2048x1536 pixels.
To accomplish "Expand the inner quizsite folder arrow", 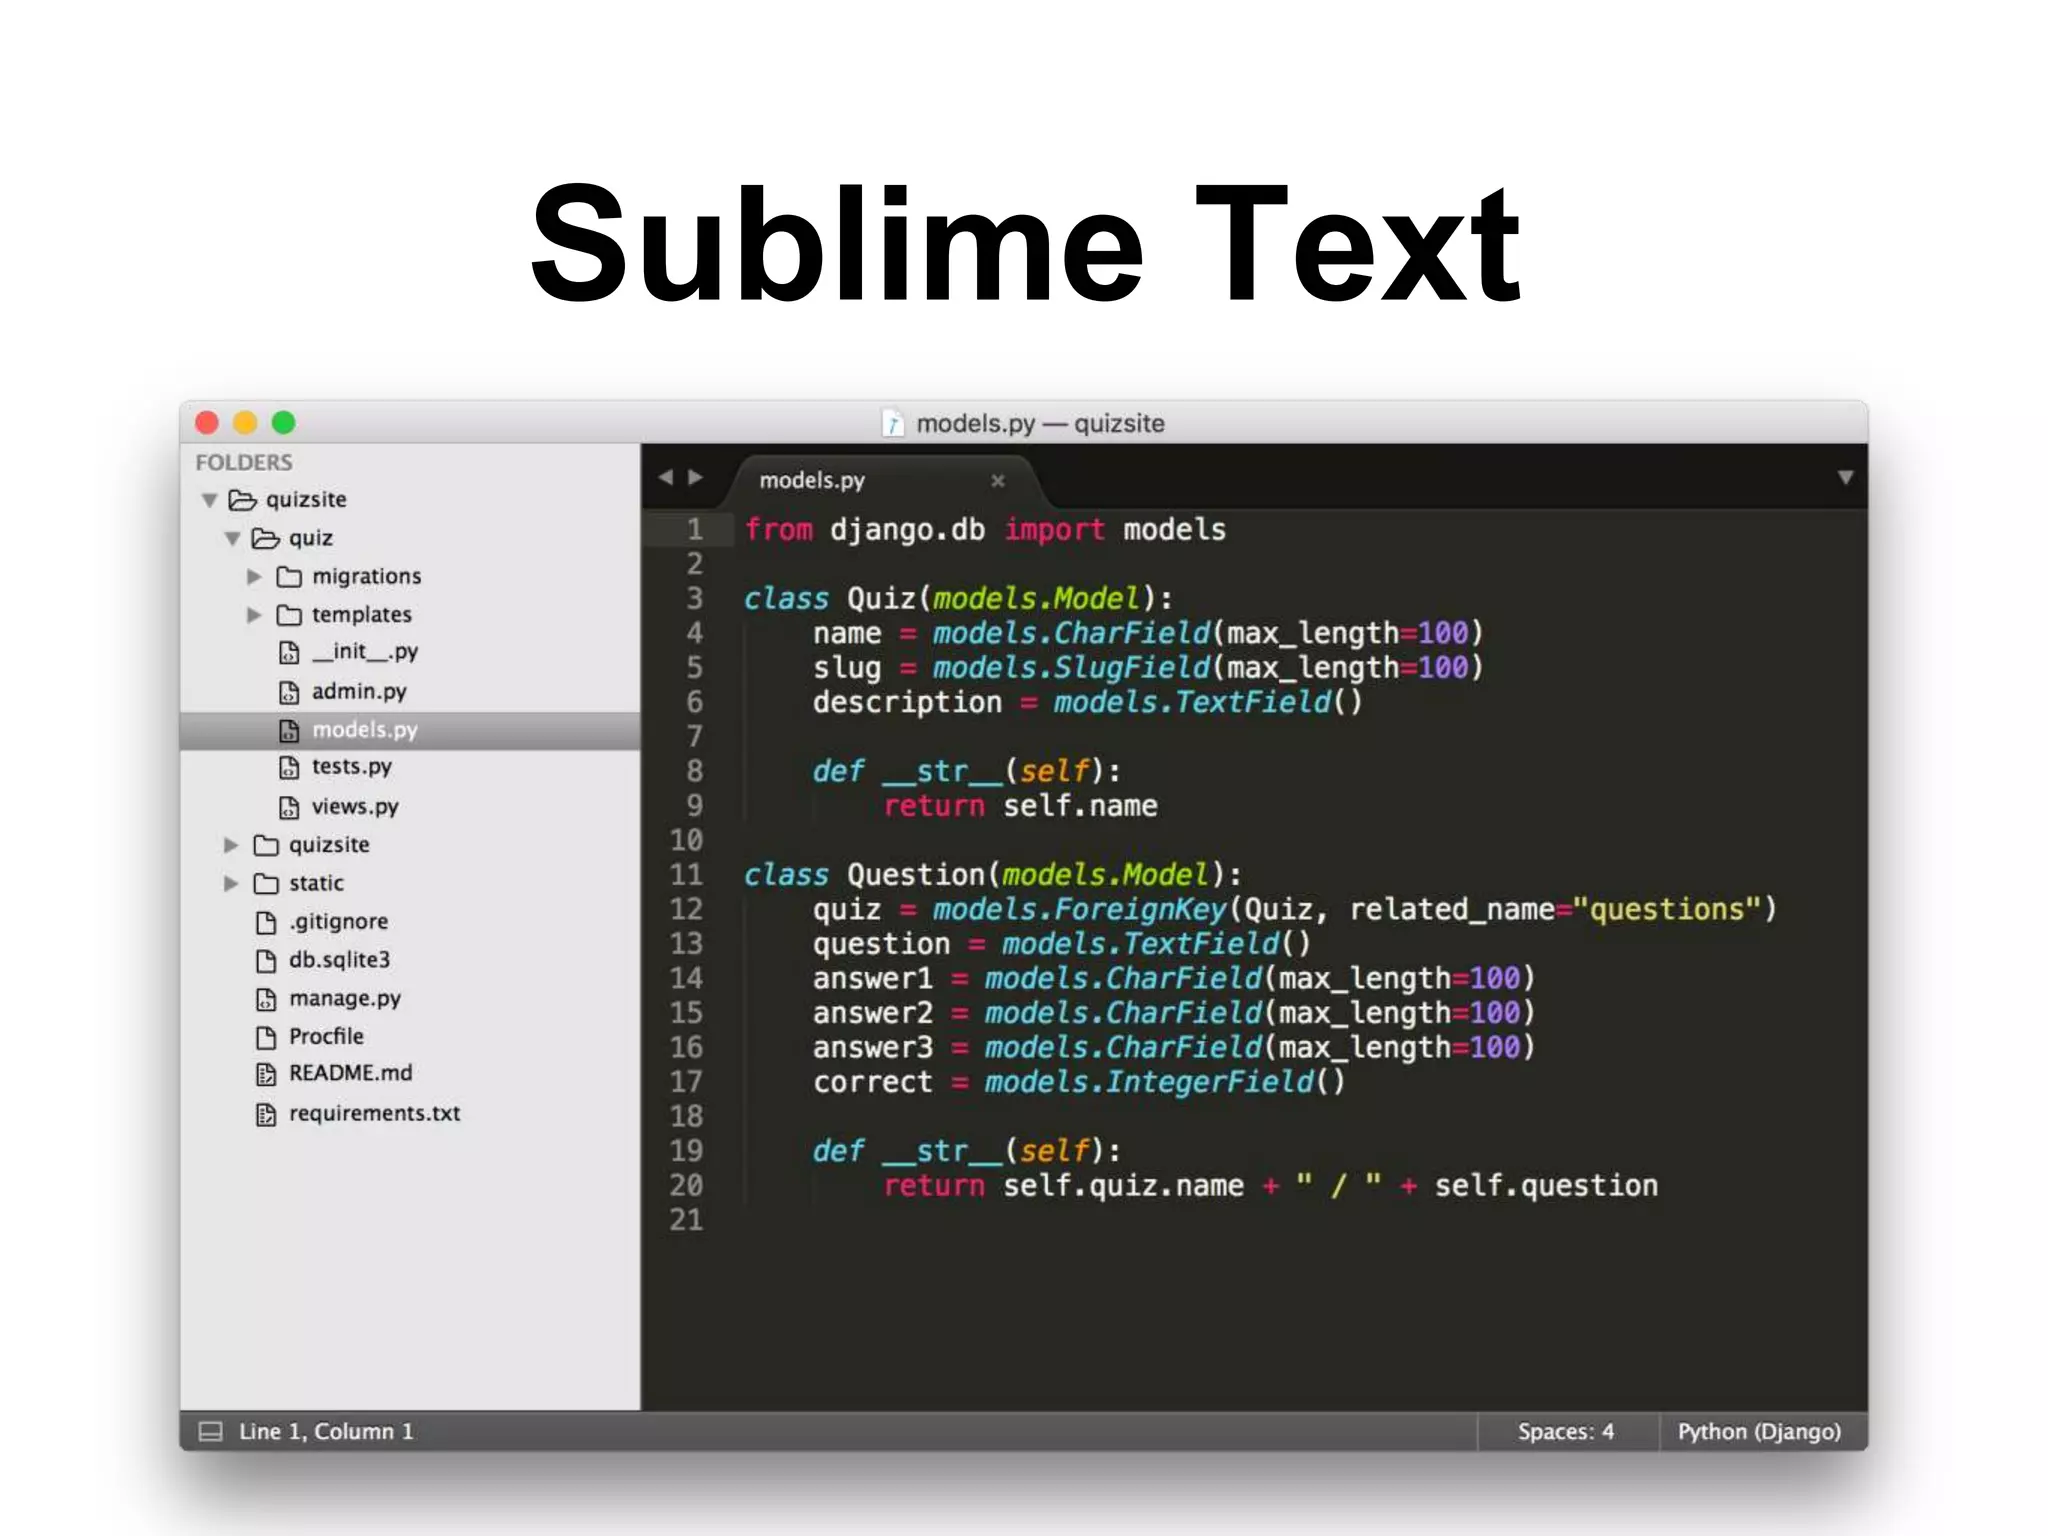I will pyautogui.click(x=231, y=845).
